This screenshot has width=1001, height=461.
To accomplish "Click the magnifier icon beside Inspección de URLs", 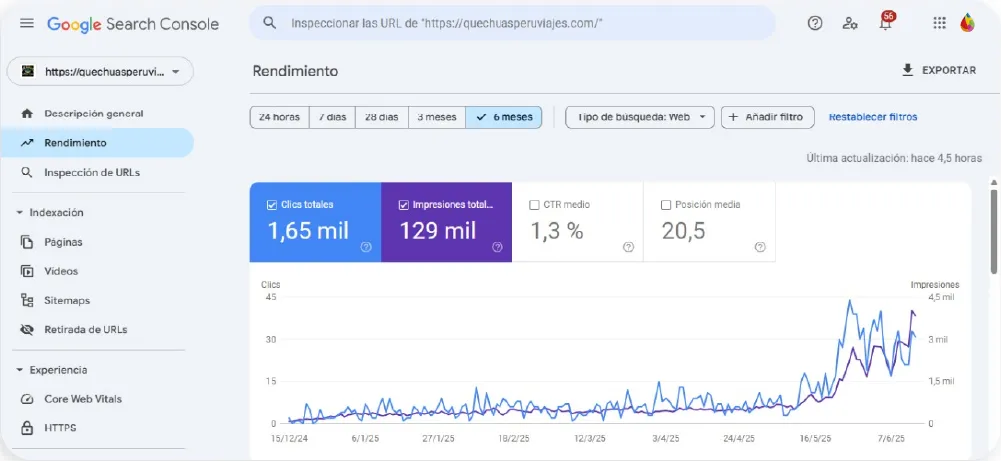I will click(27, 172).
